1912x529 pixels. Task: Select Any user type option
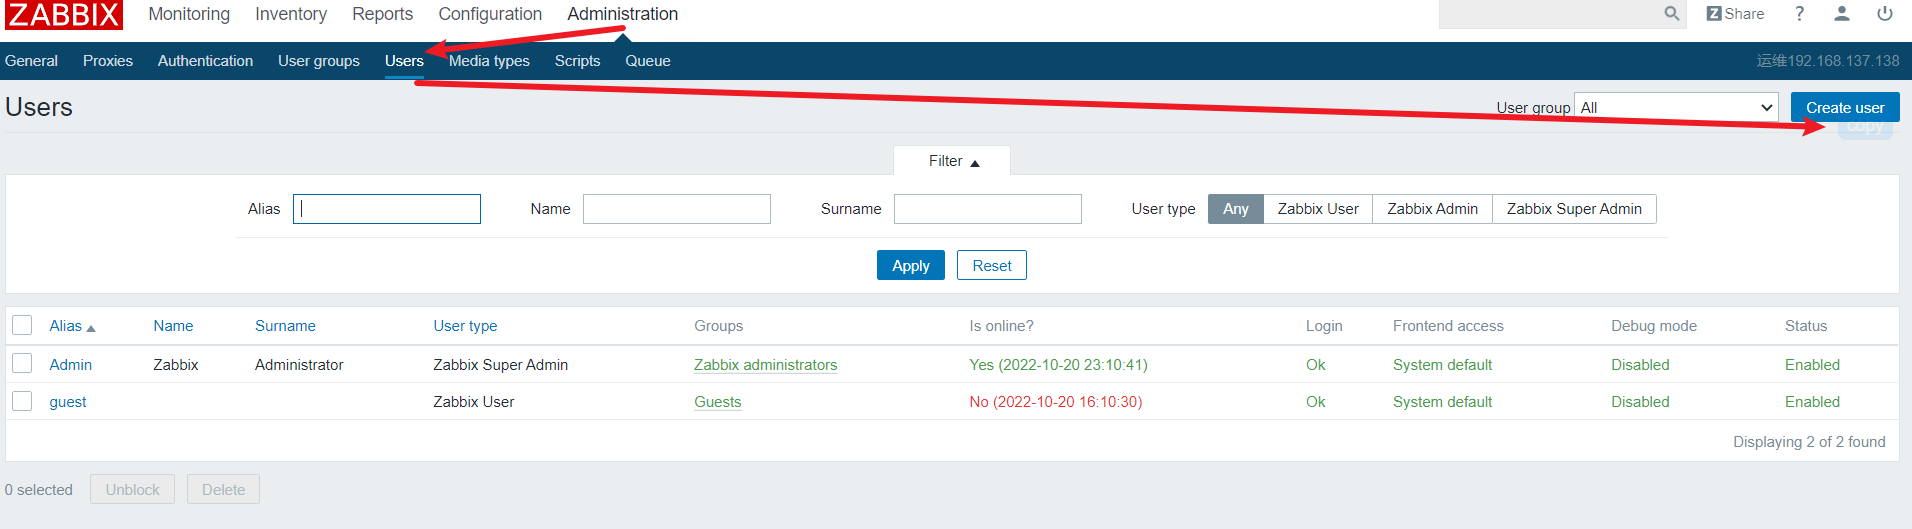coord(1235,209)
